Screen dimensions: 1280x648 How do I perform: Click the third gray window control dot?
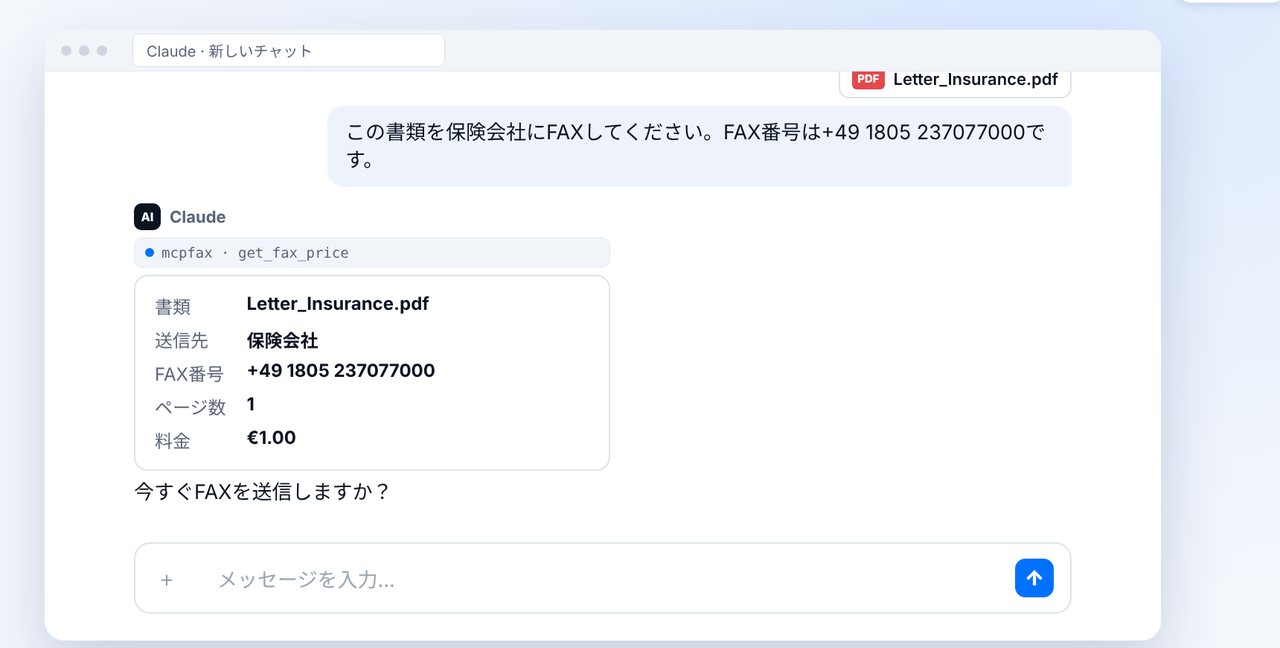[102, 51]
